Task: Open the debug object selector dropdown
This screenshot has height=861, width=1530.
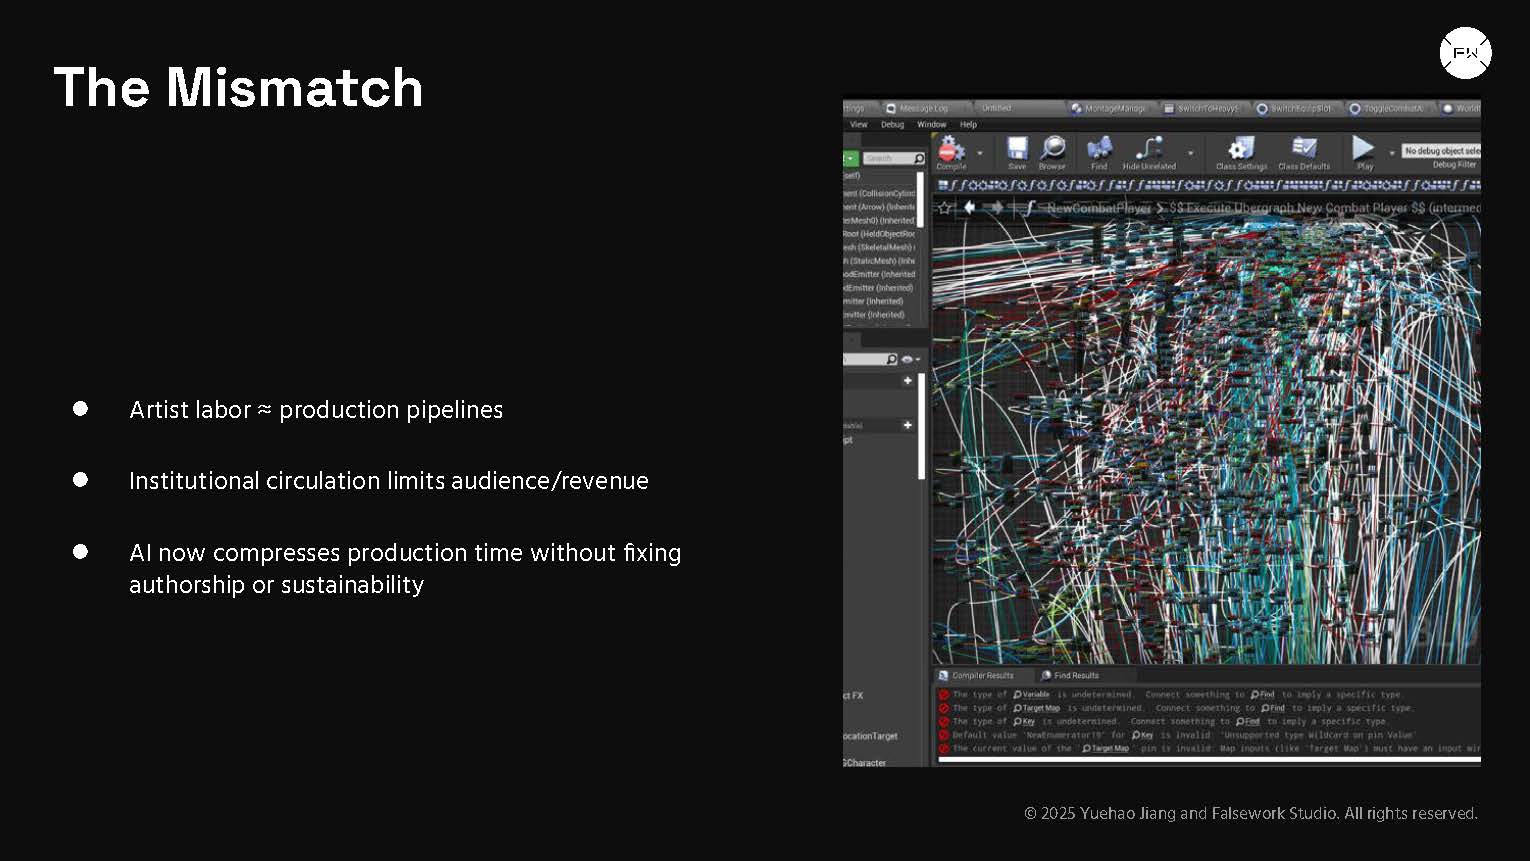Action: tap(1441, 151)
